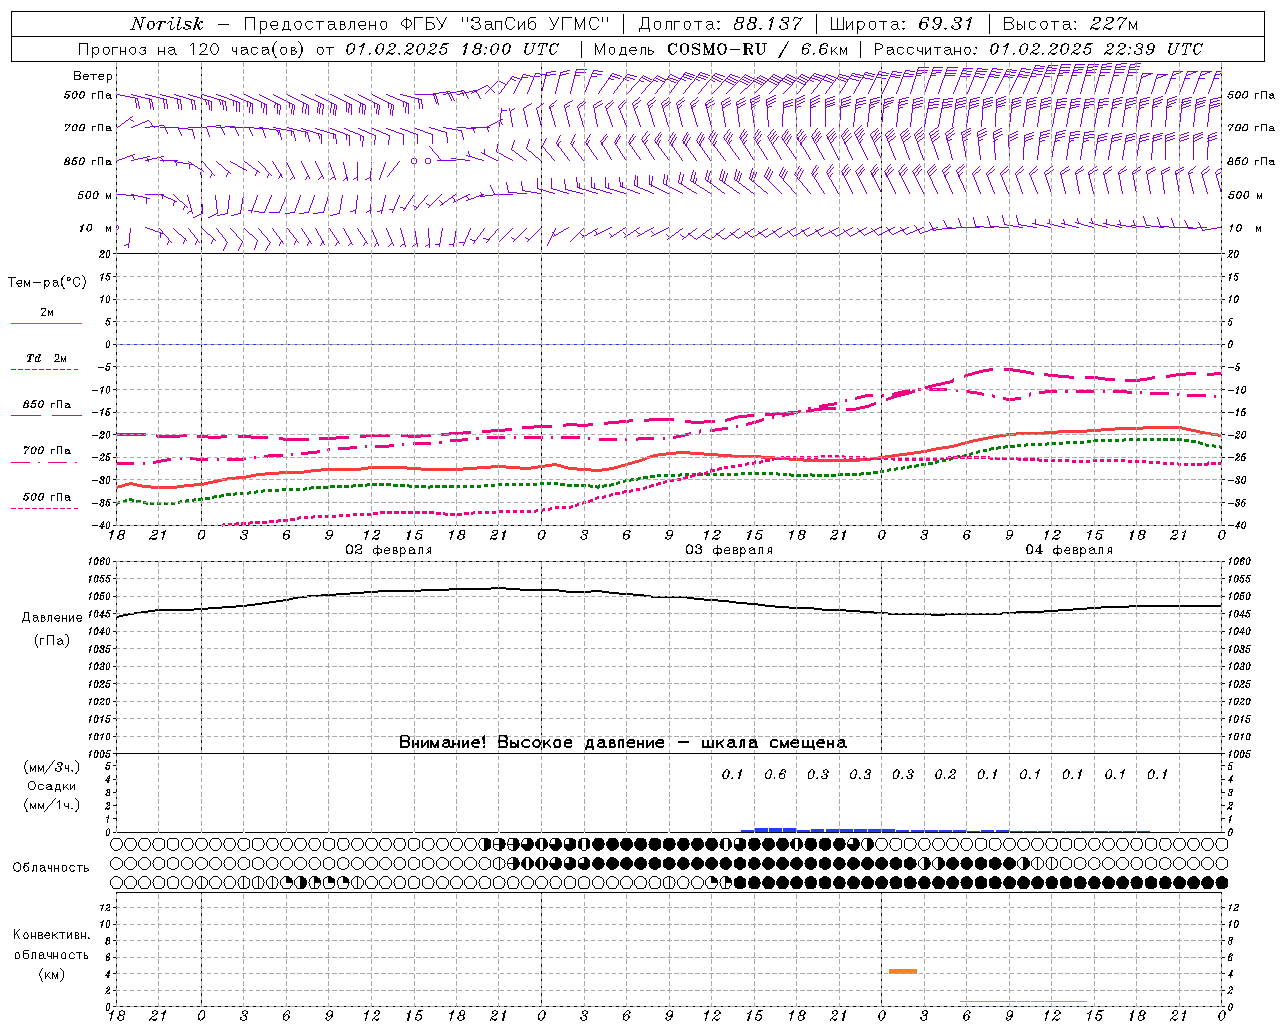Image resolution: width=1280 pixels, height=1024 pixels.
Task: Click the Ветер wind panel label
Action: 93,76
